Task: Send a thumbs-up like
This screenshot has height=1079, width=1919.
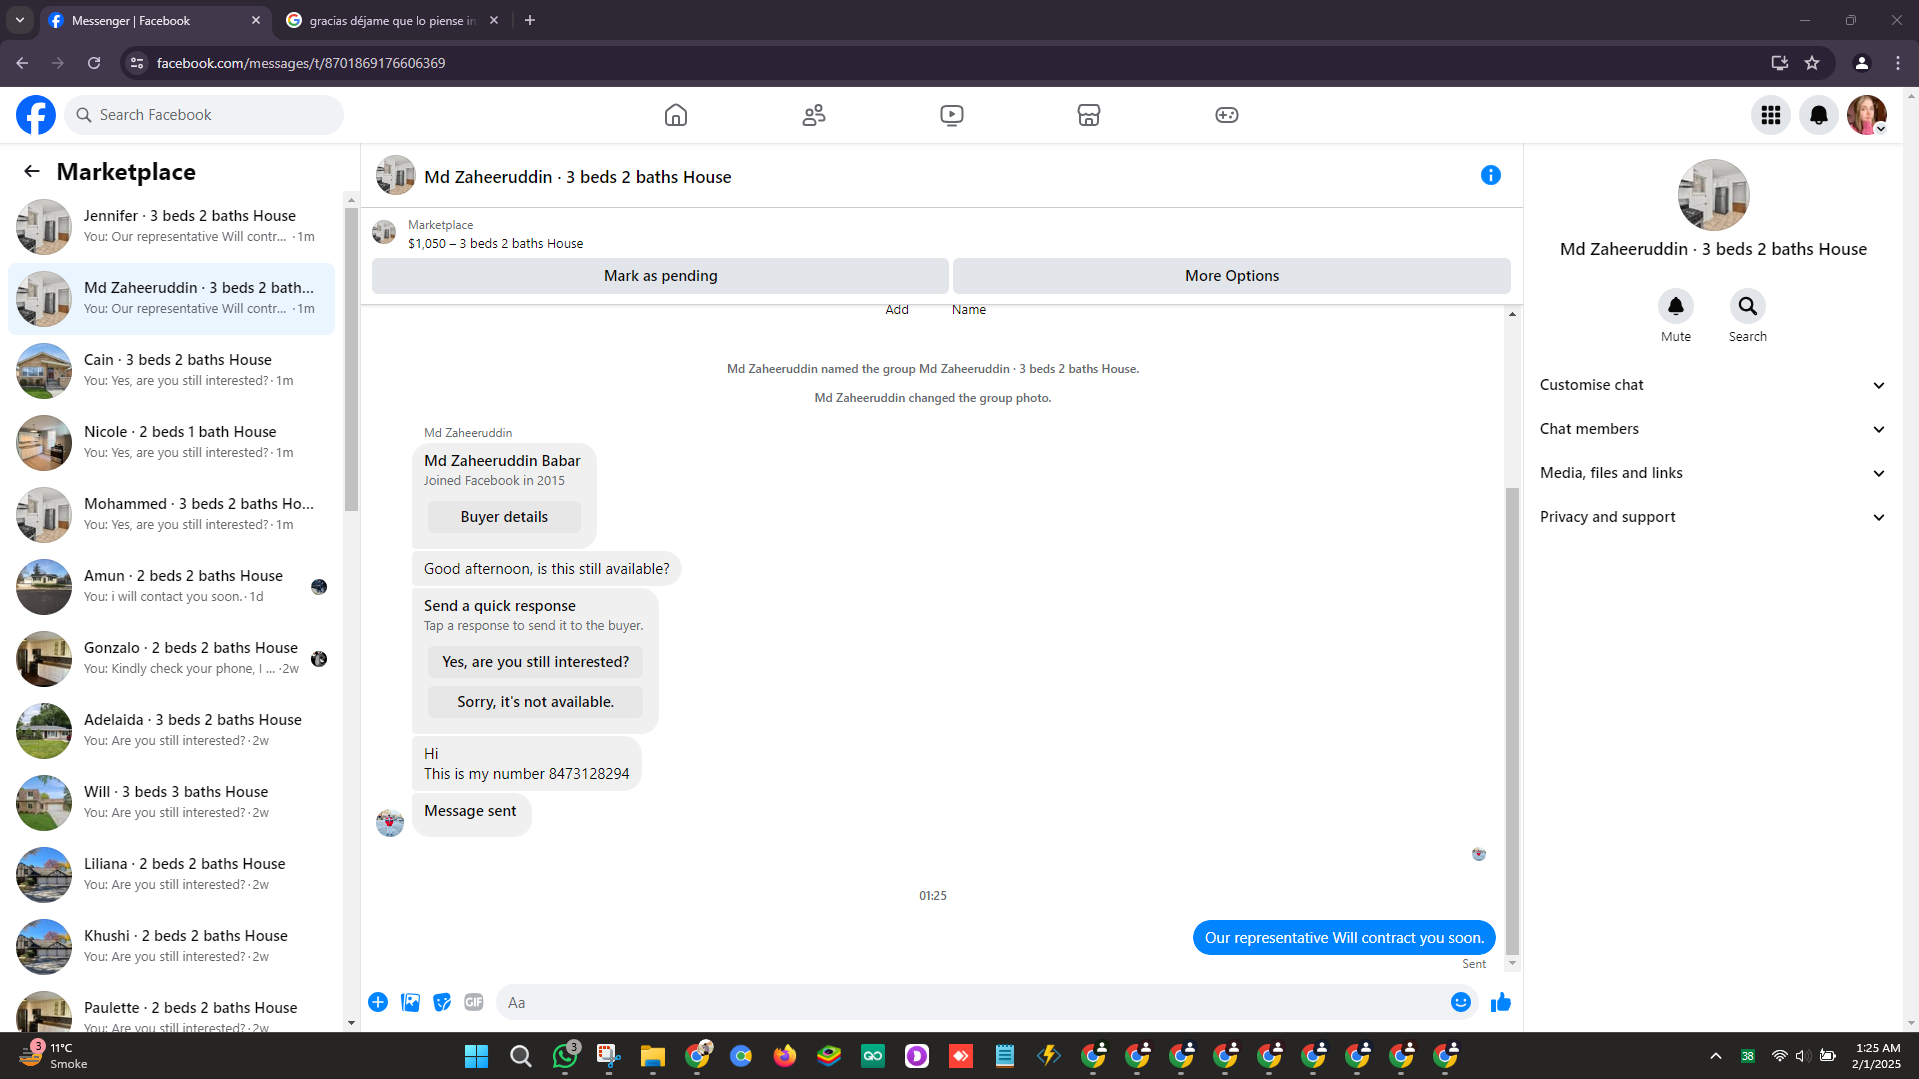Action: tap(1501, 1002)
